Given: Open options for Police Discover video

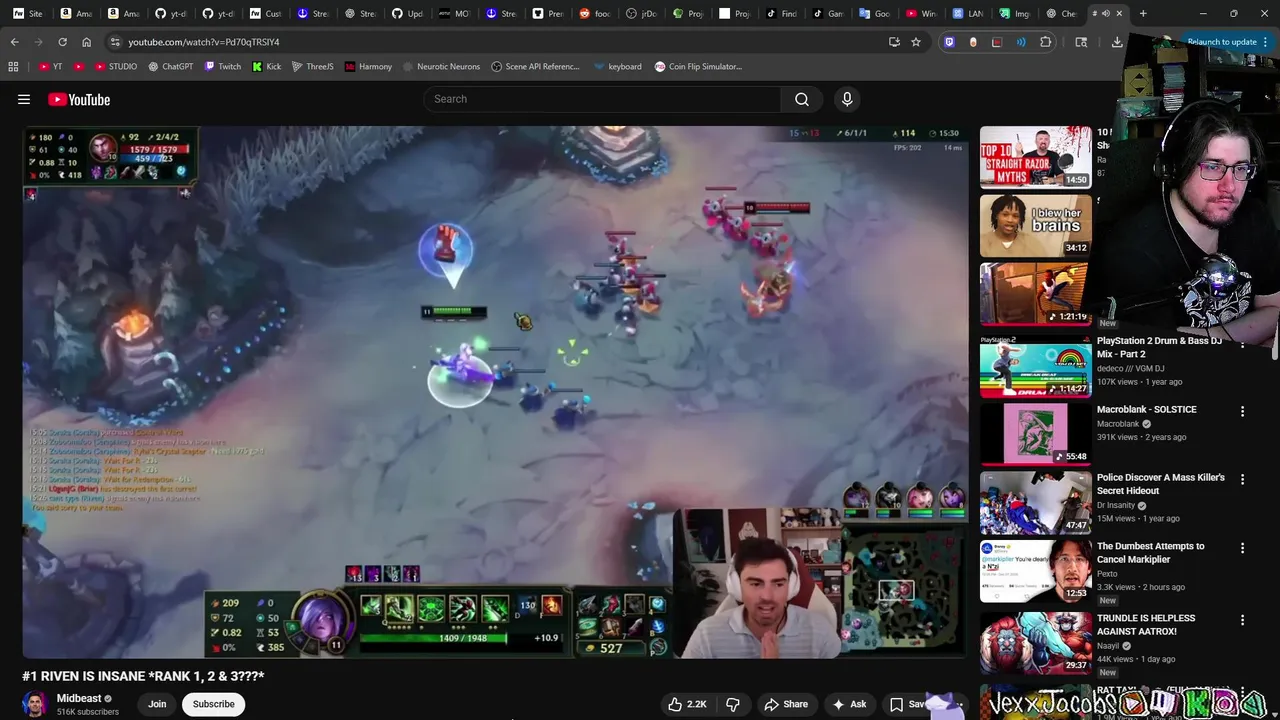Looking at the screenshot, I should [1242, 479].
